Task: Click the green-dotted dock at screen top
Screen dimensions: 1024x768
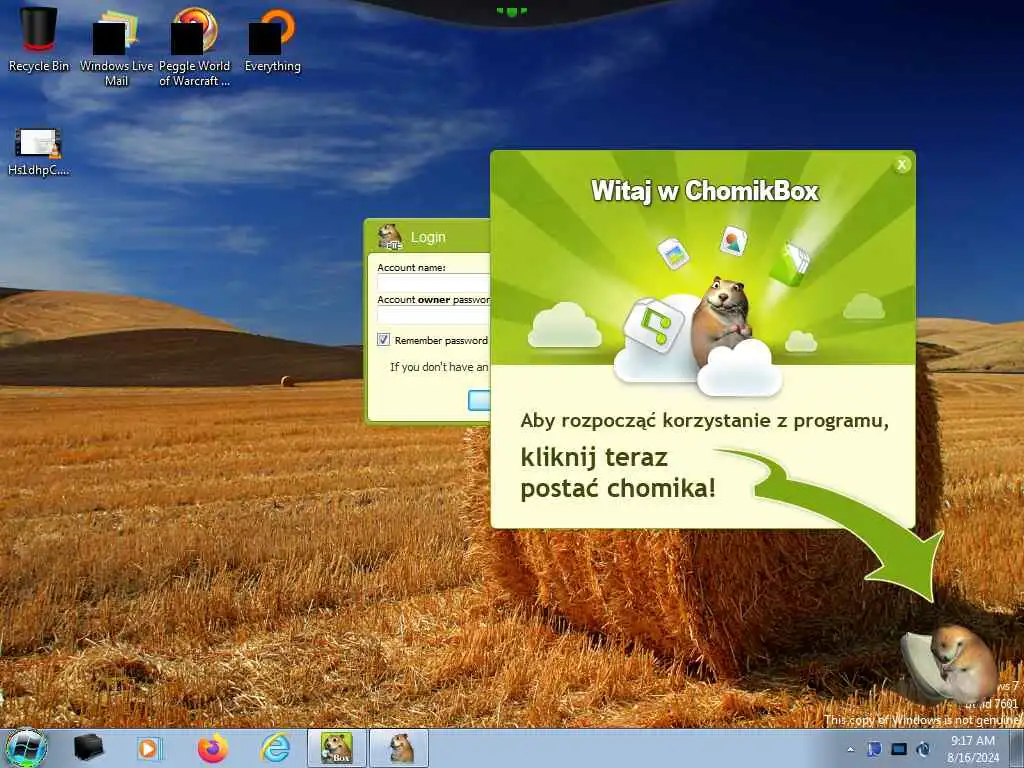Action: tap(512, 12)
